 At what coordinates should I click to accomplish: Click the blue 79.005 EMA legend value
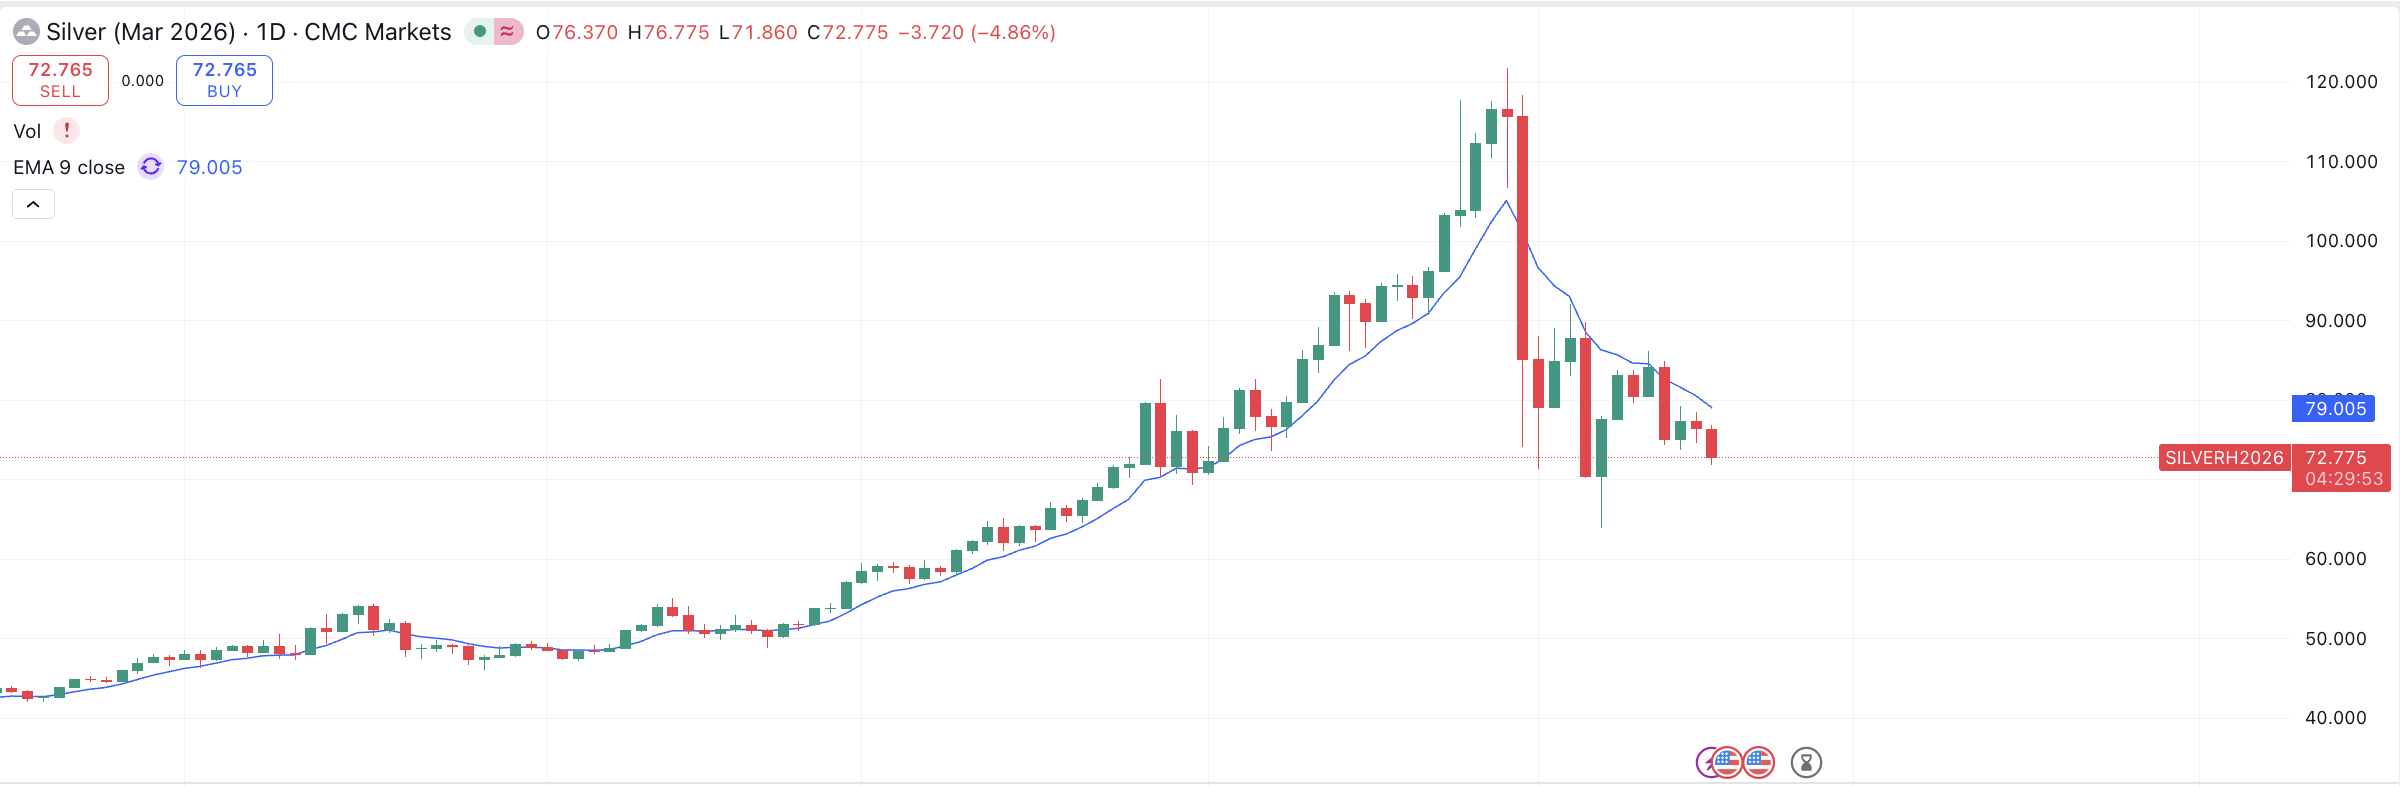pos(209,167)
